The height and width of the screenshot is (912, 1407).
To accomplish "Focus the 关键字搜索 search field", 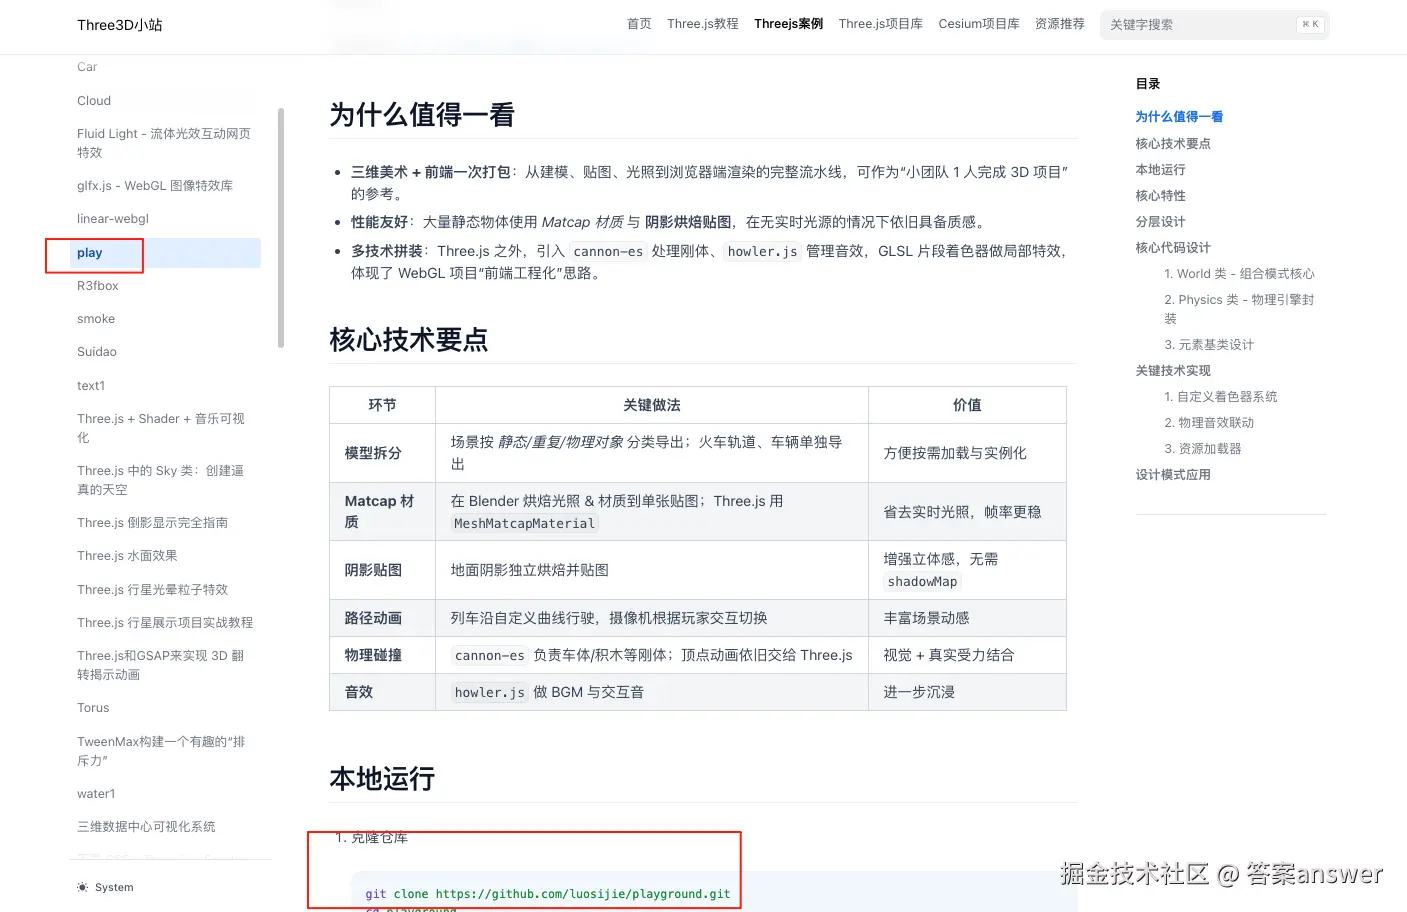I will [x=1214, y=25].
